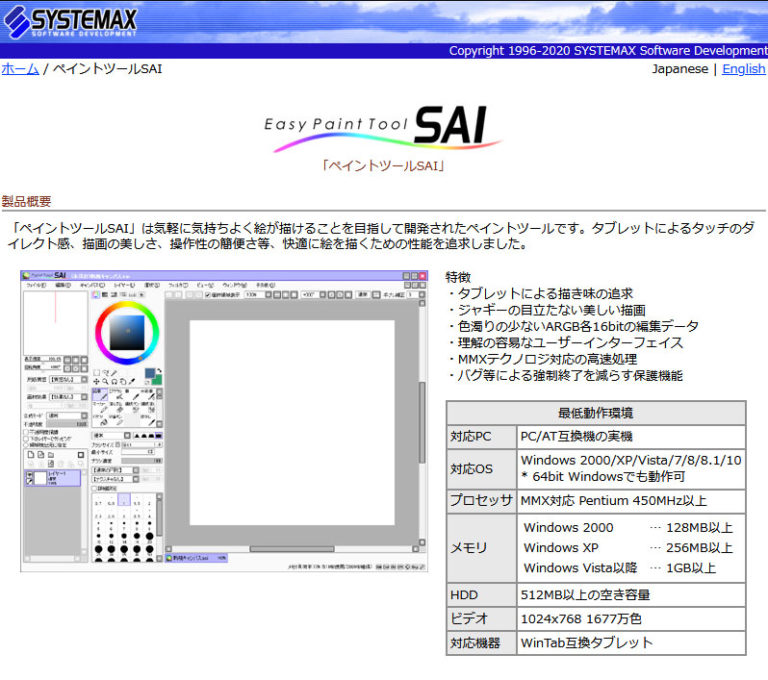Image resolution: width=768 pixels, height=680 pixels.
Task: Open the first menu in SAI's menu bar
Action: coord(35,285)
